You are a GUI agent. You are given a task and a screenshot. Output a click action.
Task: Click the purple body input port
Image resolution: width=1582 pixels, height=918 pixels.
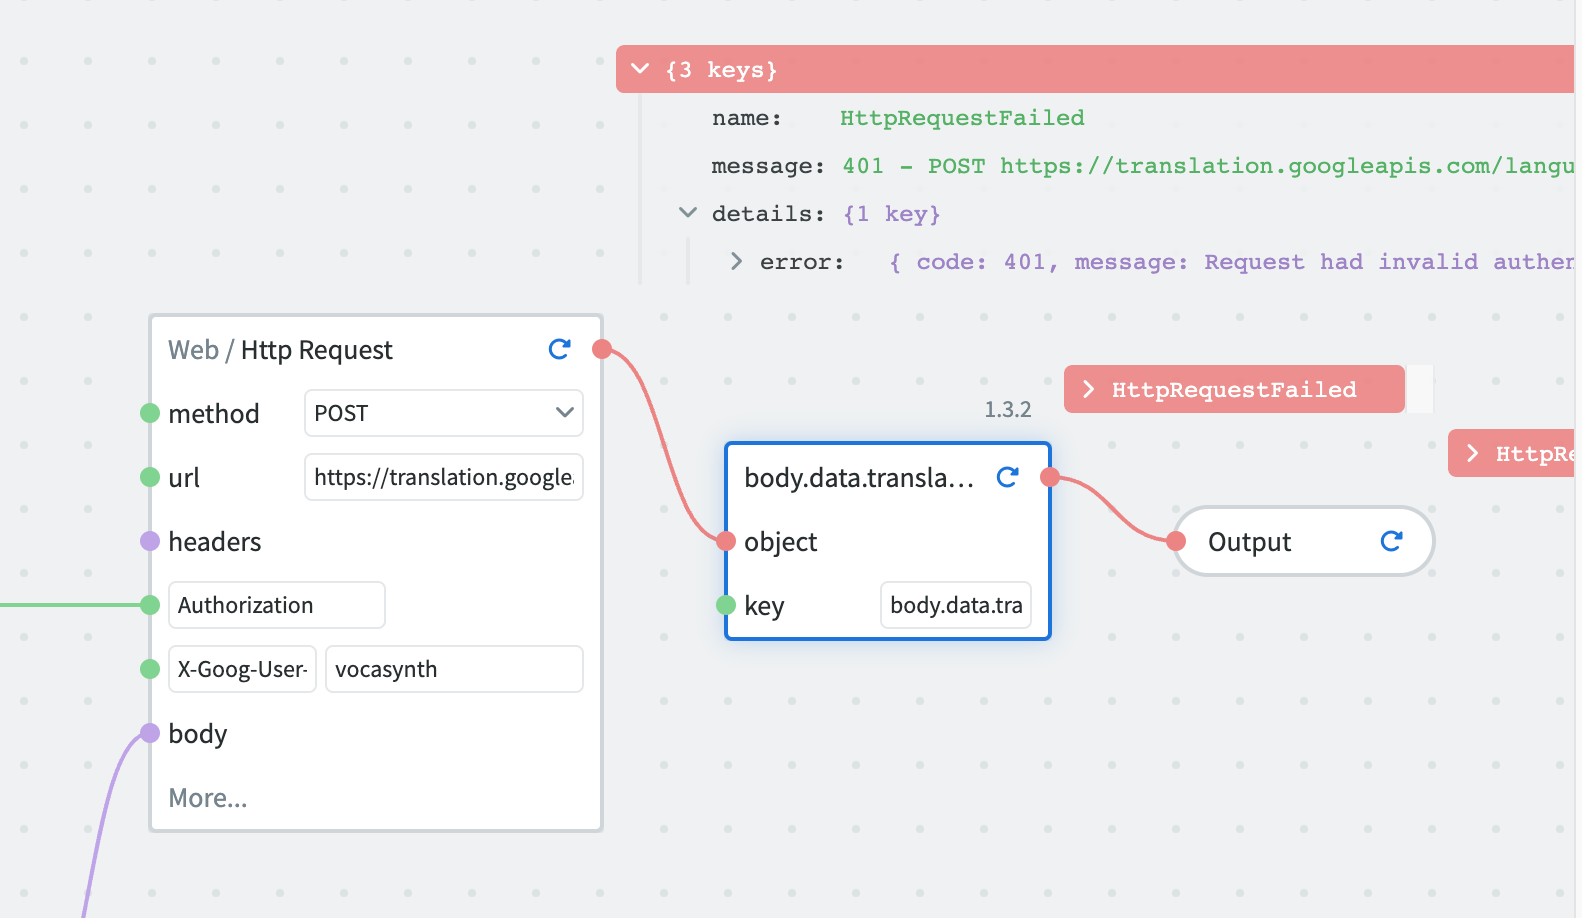(x=150, y=733)
